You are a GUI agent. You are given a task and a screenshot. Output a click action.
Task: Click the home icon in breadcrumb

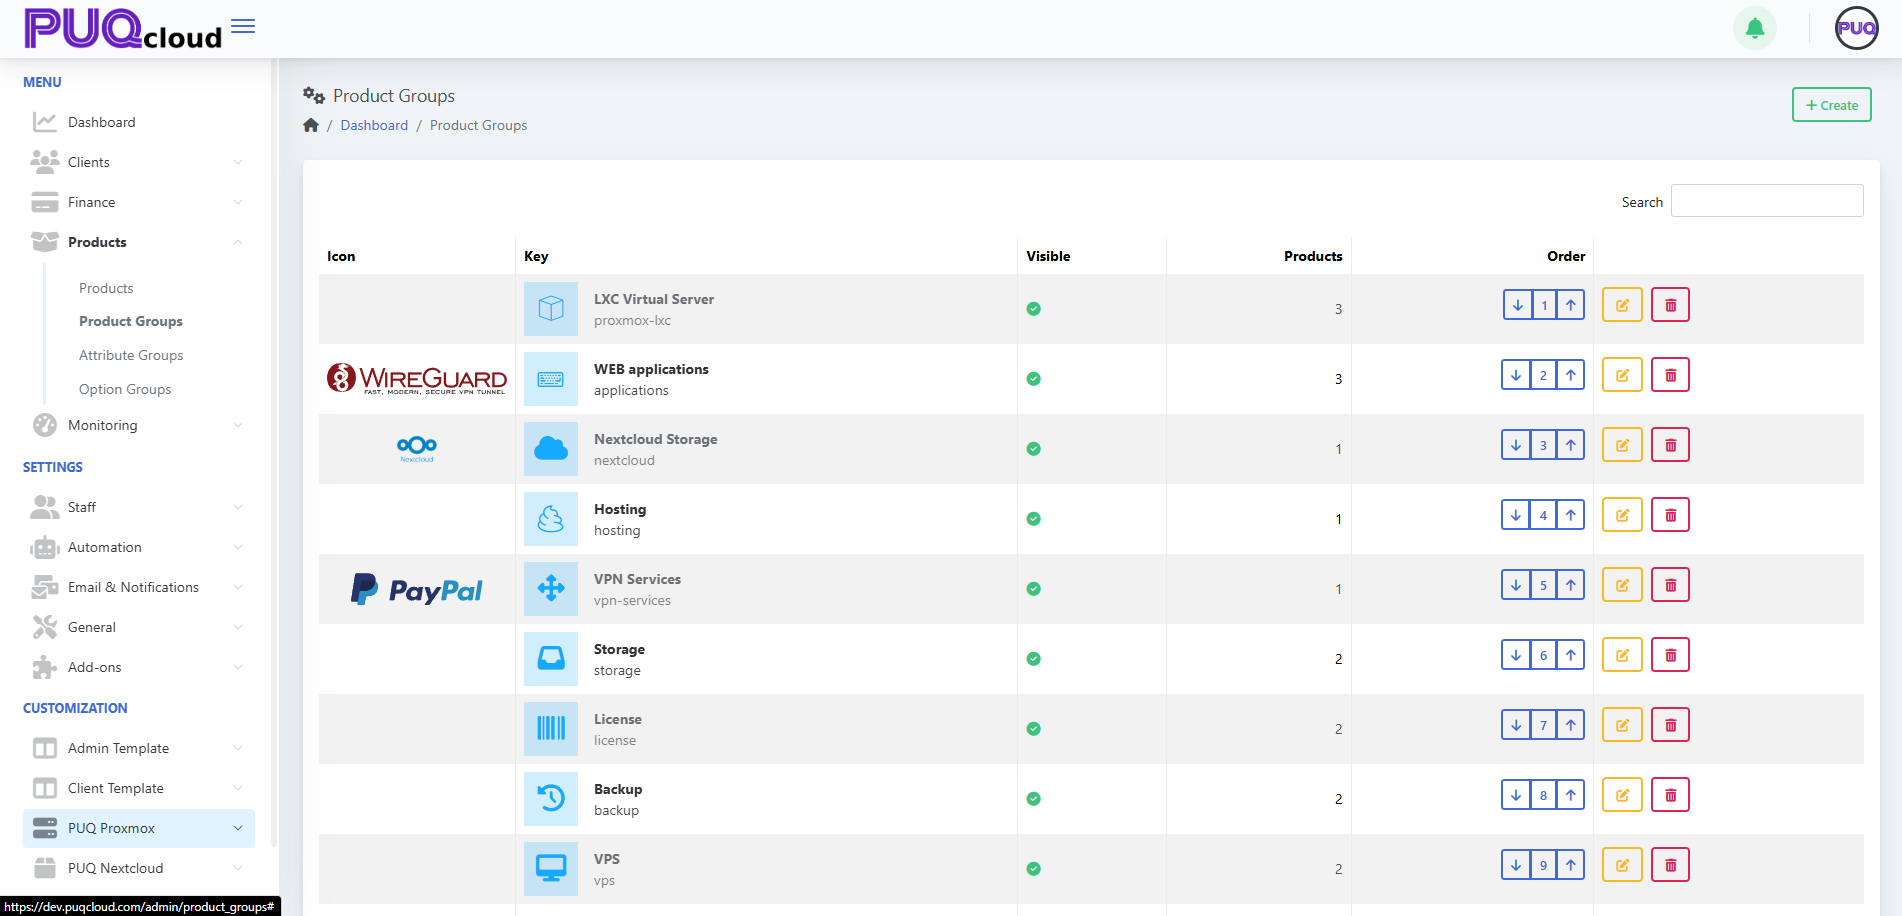point(311,125)
